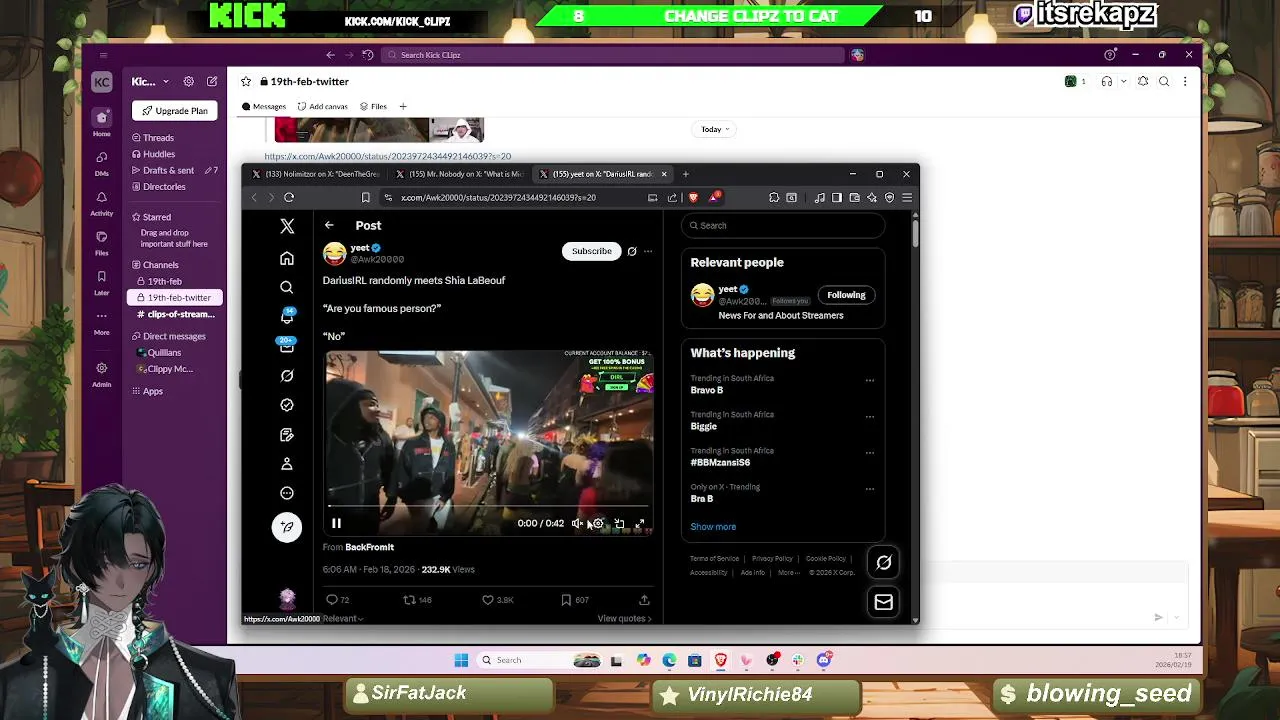
Task: Open post options three-dot menu
Action: tap(648, 251)
